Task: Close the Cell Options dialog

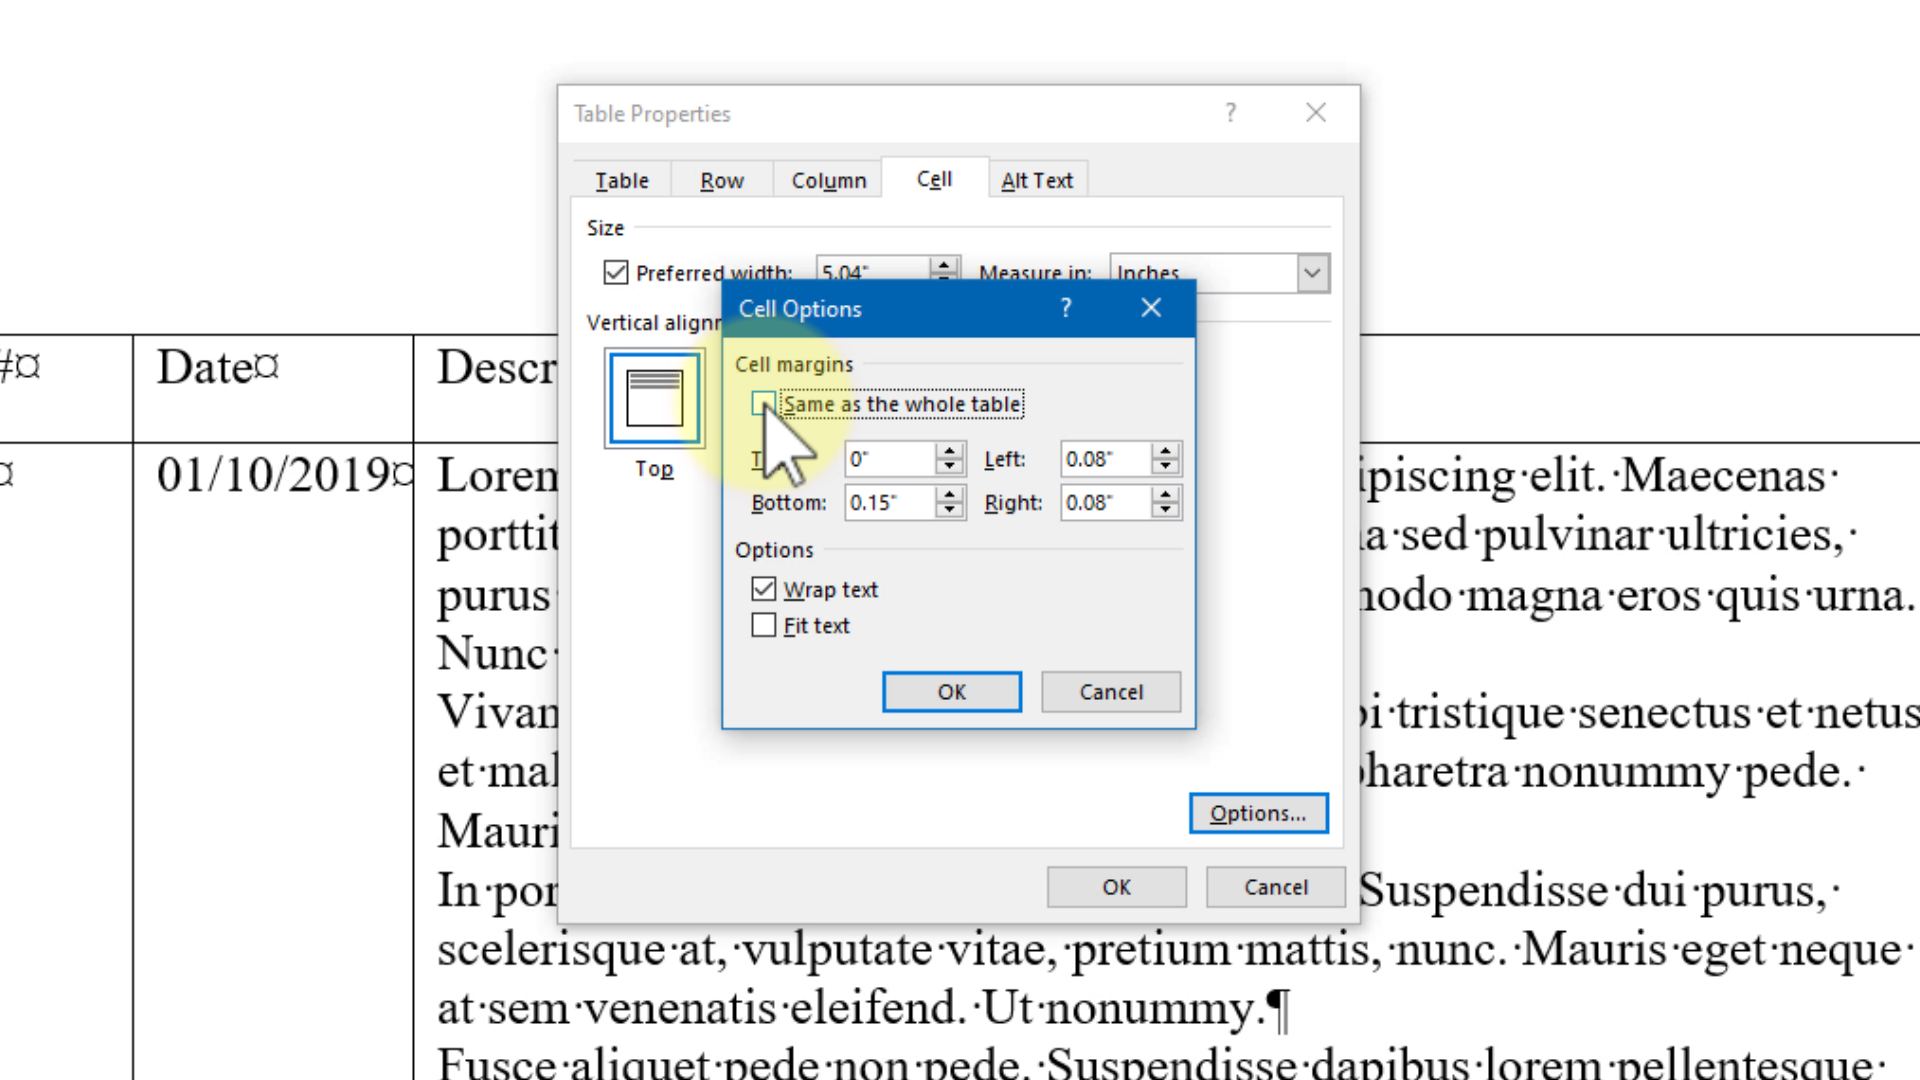Action: [1151, 308]
